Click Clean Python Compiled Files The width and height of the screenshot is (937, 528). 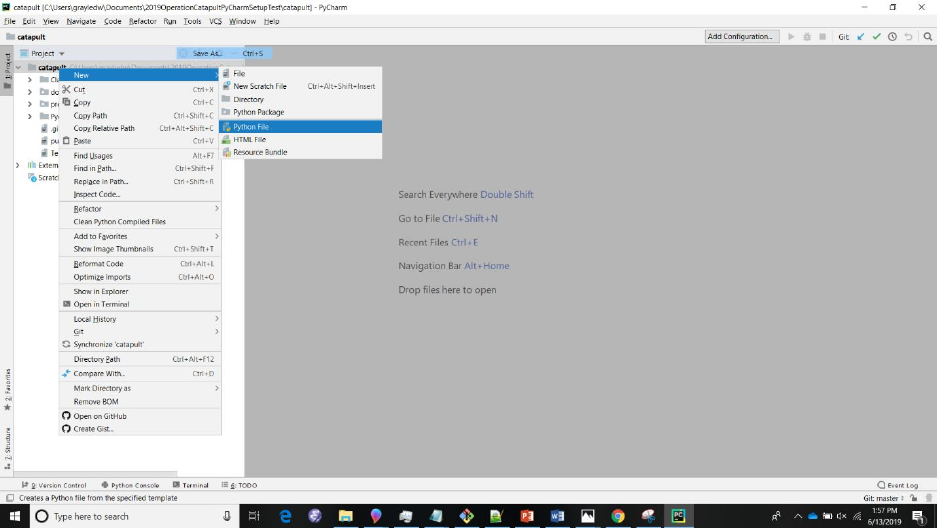(x=140, y=222)
